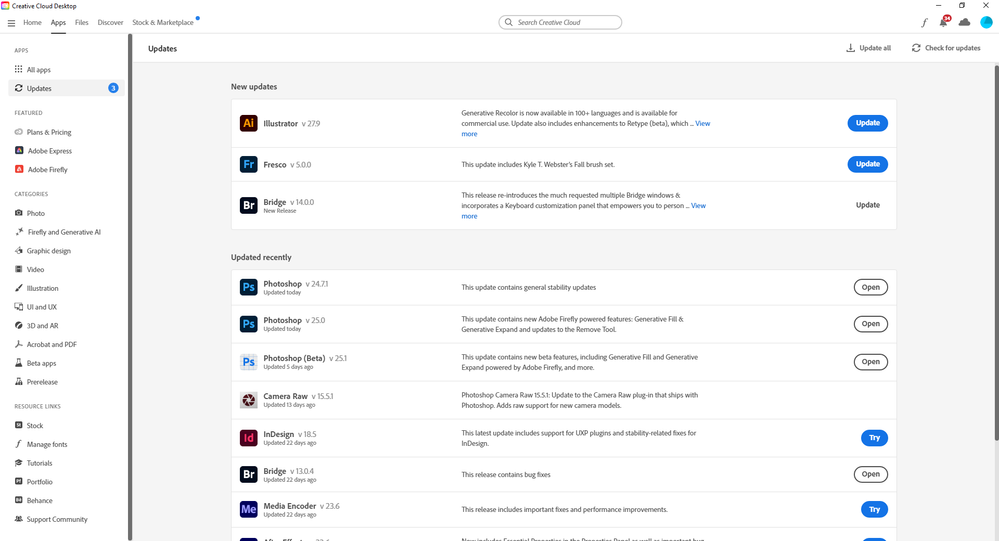Open the user profile avatar
Viewport: 999px width, 541px height.
(x=986, y=22)
